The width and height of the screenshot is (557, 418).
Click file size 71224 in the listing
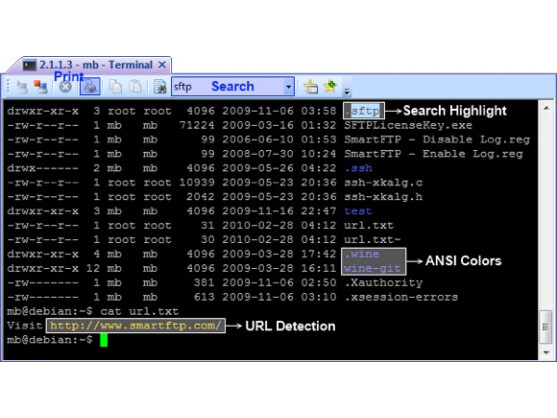coord(197,125)
